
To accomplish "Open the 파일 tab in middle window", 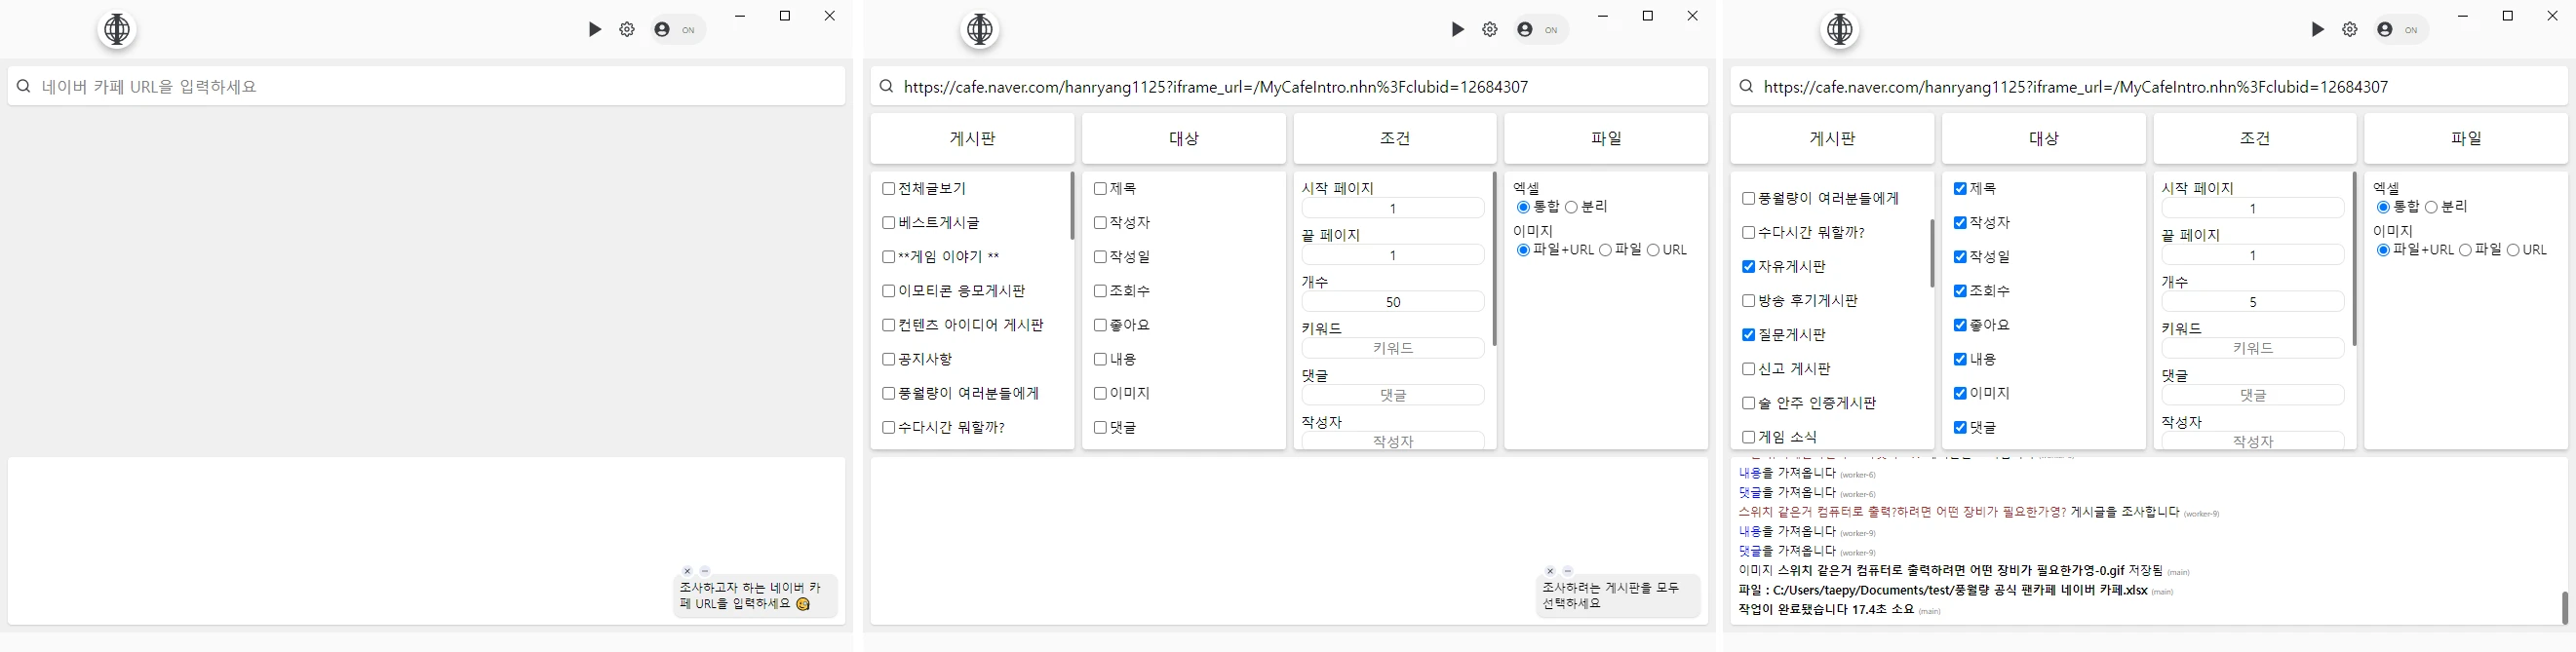I will 1606,138.
